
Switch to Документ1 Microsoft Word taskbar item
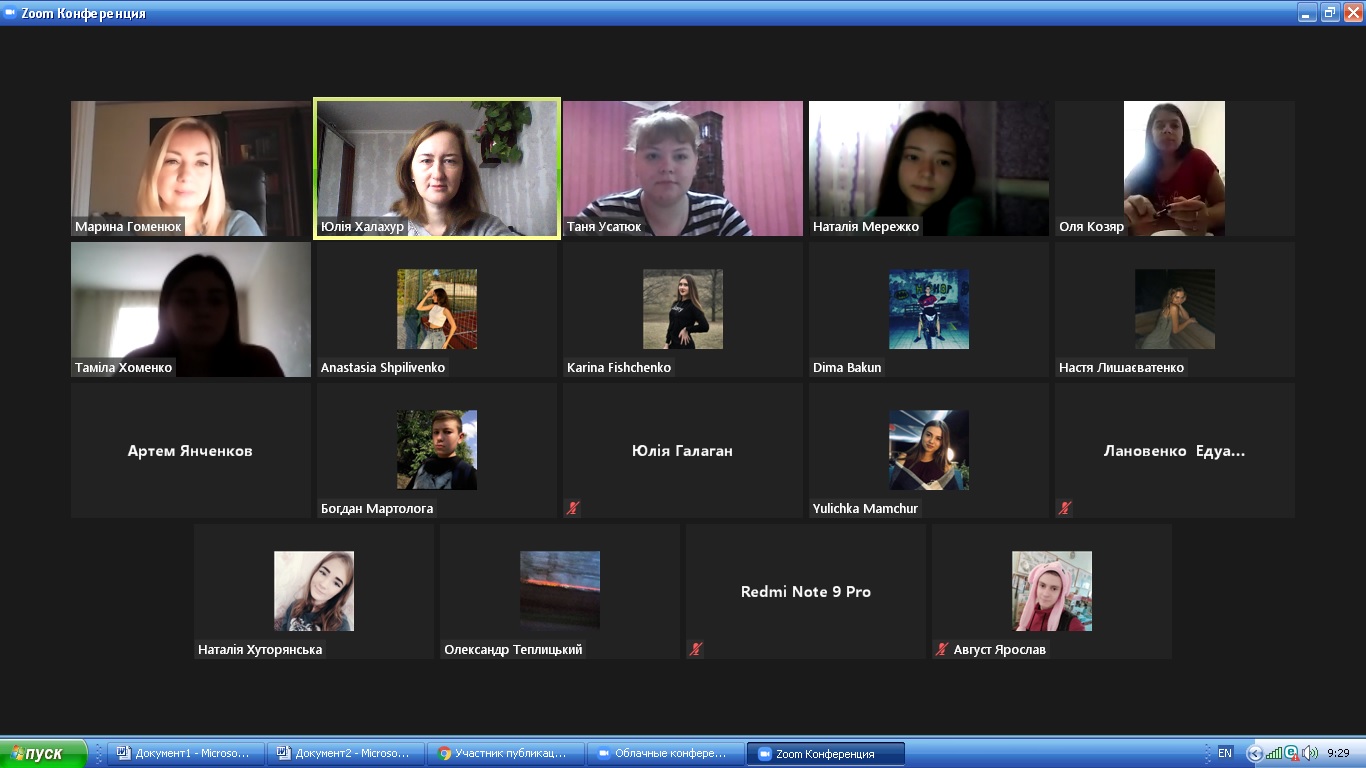(x=186, y=753)
